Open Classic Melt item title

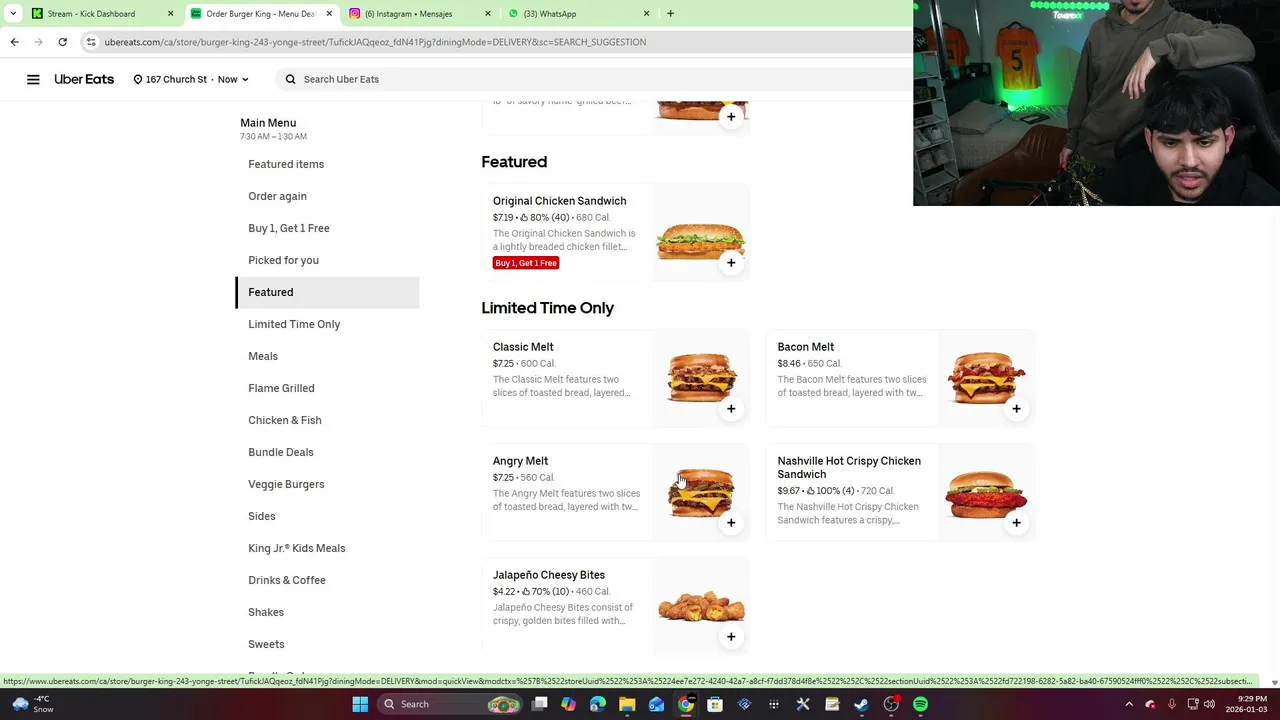(x=523, y=347)
